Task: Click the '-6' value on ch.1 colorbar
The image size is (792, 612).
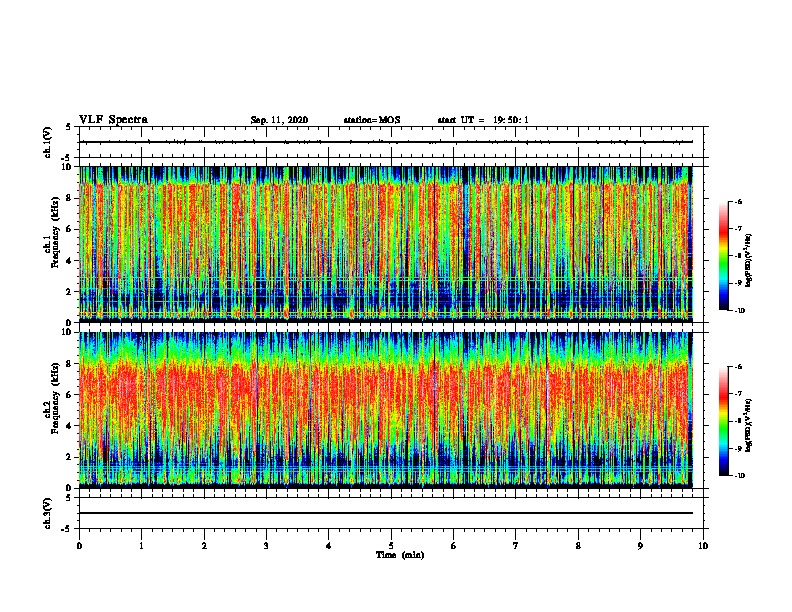Action: click(738, 202)
